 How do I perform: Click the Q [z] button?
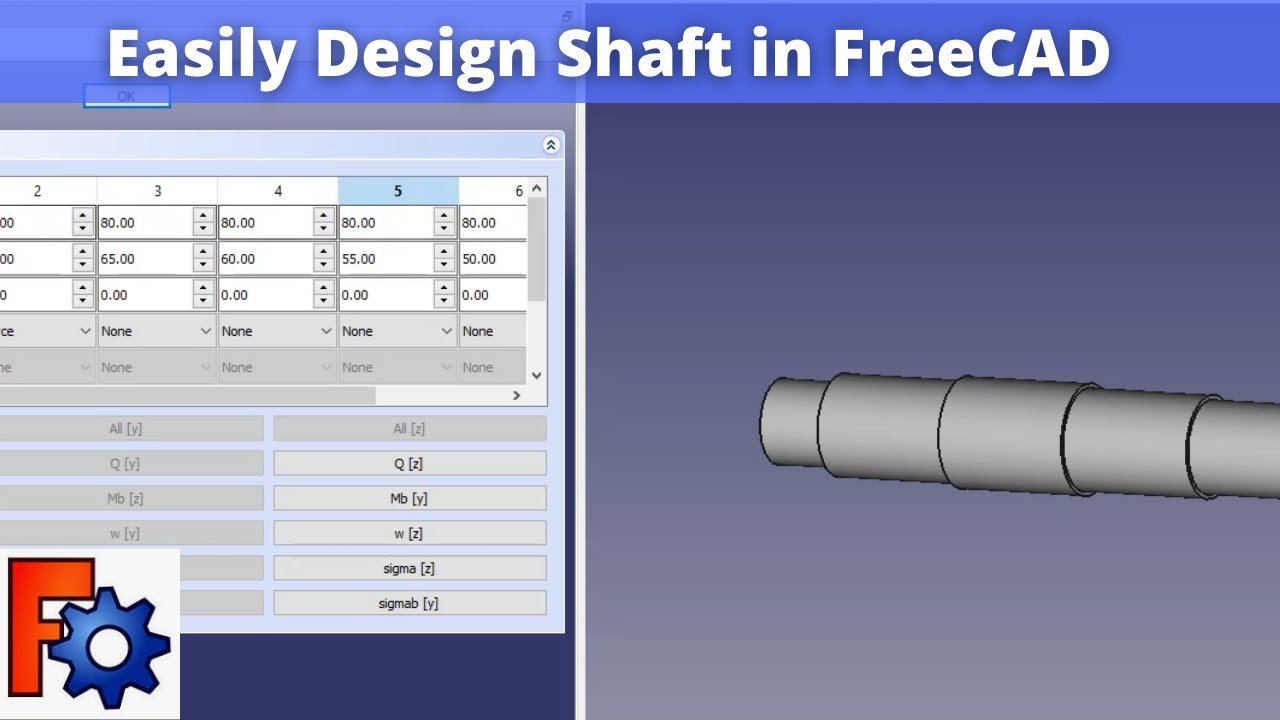pos(410,464)
